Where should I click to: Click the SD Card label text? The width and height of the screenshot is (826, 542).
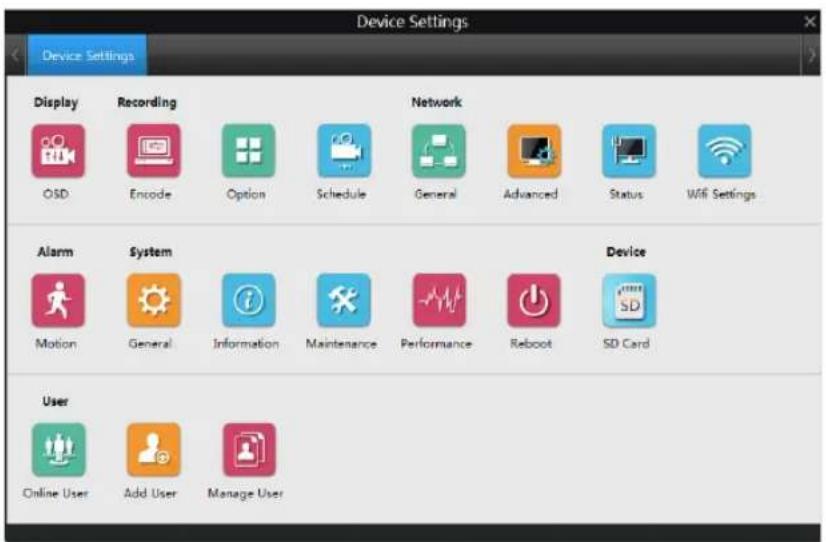click(626, 344)
